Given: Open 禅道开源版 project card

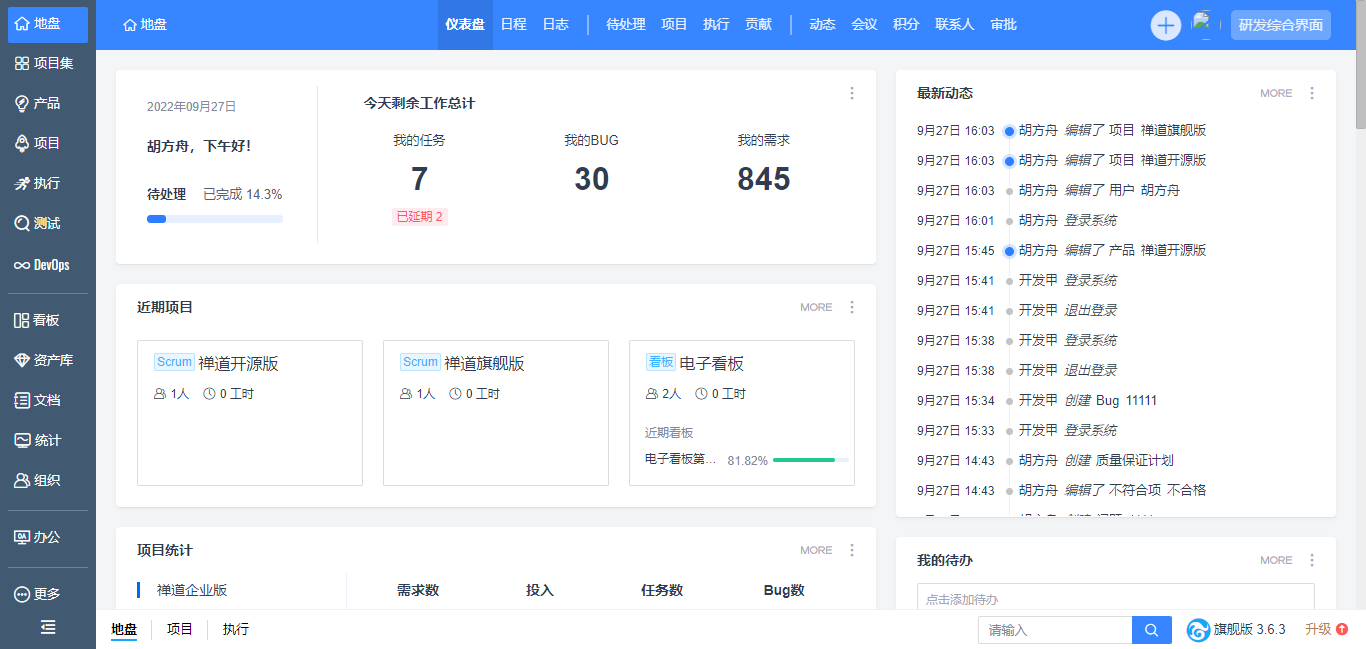Looking at the screenshot, I should point(250,413).
